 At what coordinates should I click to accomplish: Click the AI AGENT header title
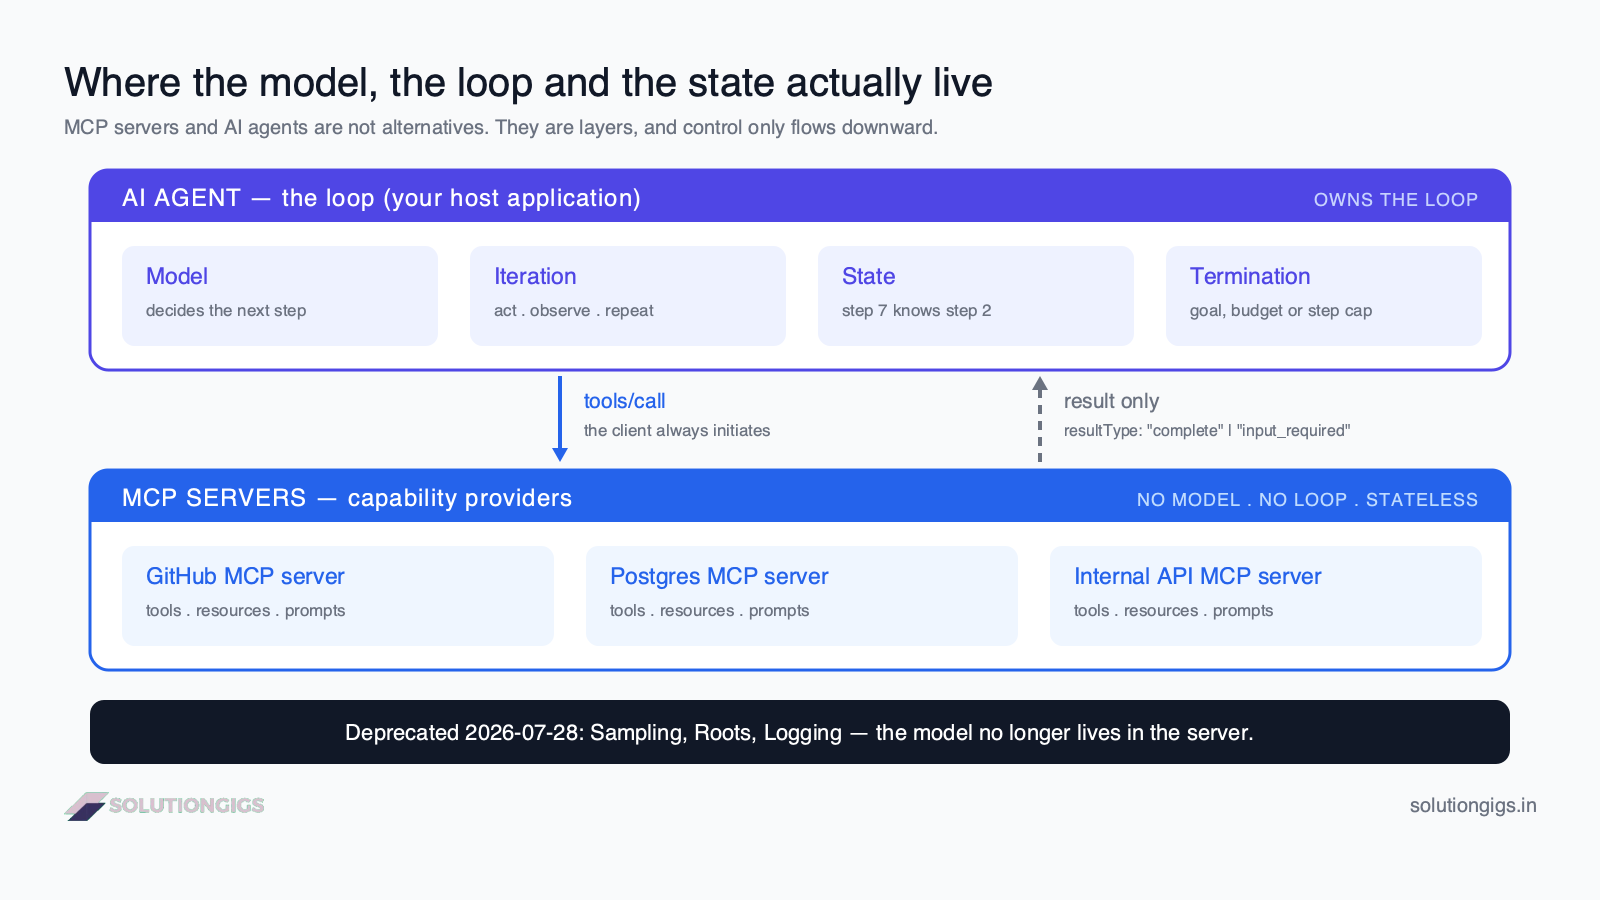pos(381,198)
